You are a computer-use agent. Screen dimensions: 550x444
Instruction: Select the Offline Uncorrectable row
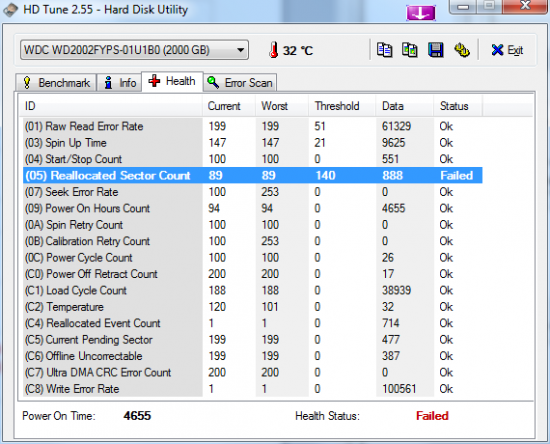(x=253, y=356)
